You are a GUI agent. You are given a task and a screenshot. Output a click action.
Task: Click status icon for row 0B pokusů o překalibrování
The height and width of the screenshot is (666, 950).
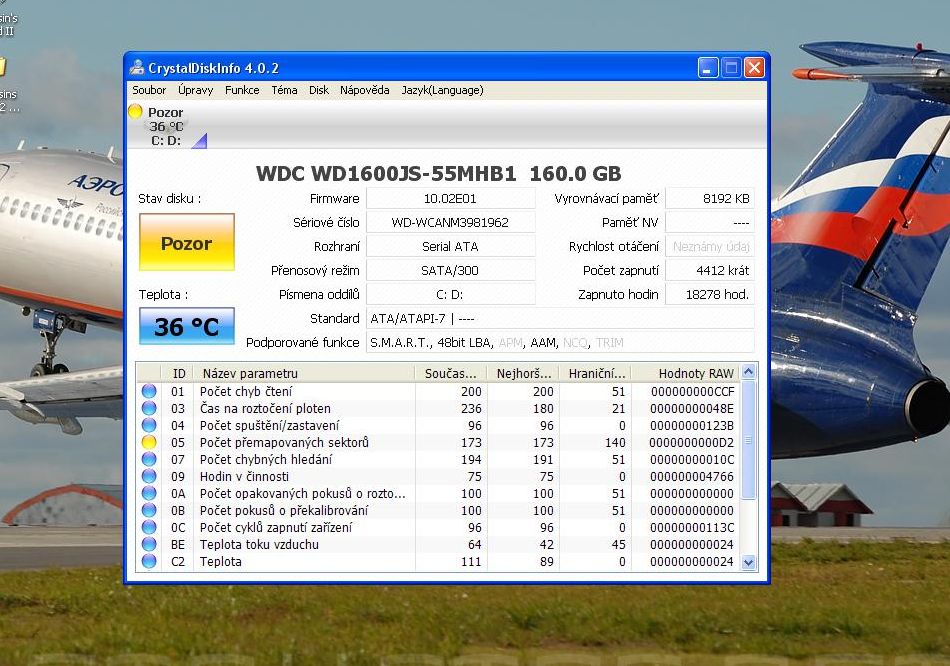149,510
